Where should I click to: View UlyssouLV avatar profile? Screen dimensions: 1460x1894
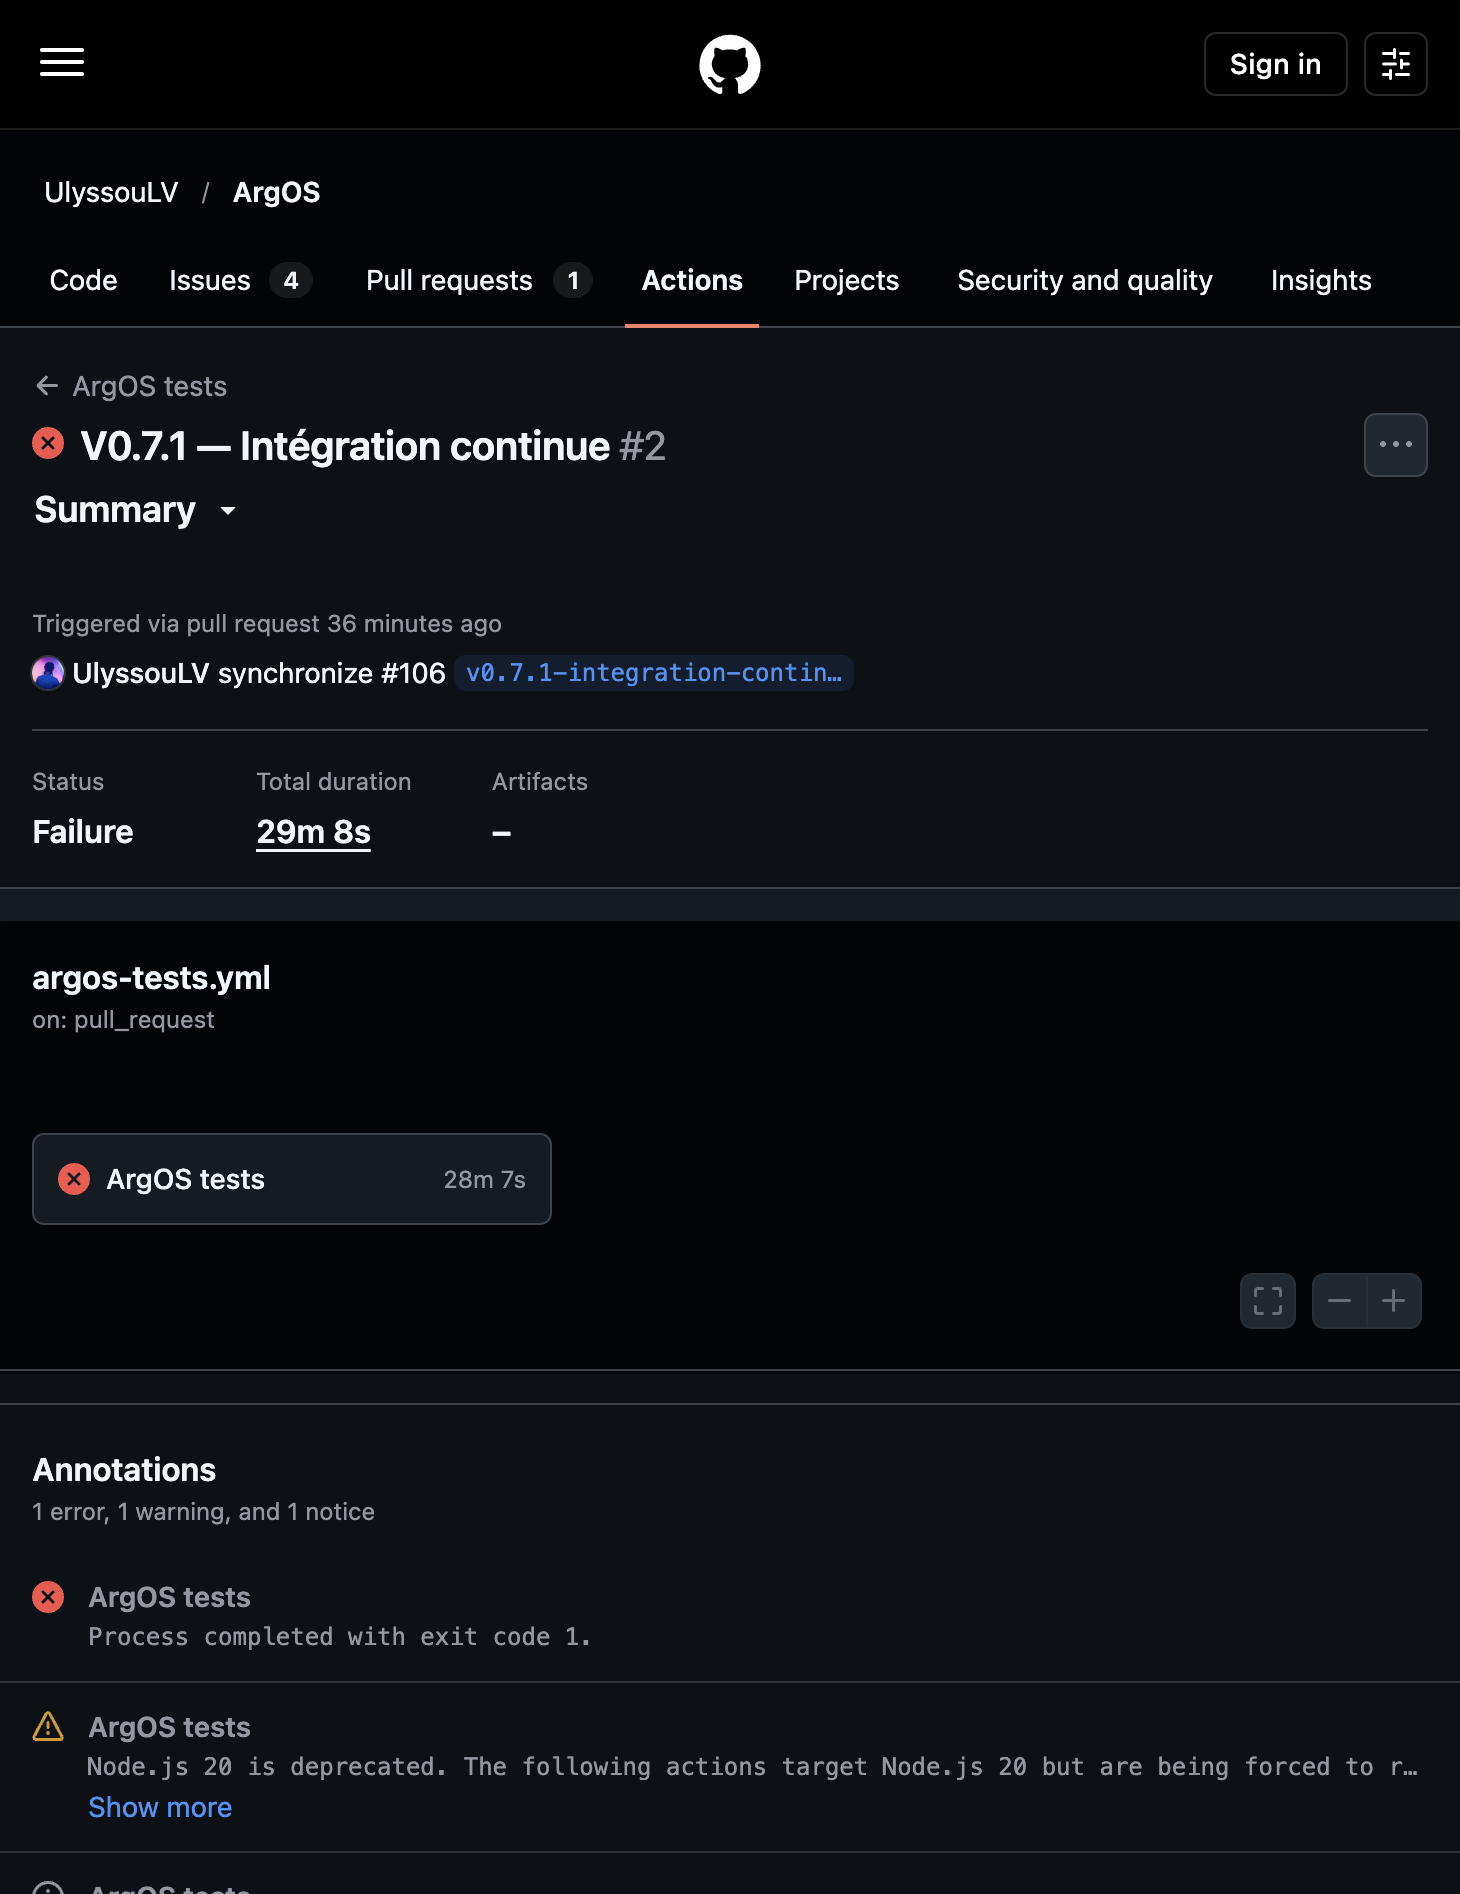pos(48,673)
